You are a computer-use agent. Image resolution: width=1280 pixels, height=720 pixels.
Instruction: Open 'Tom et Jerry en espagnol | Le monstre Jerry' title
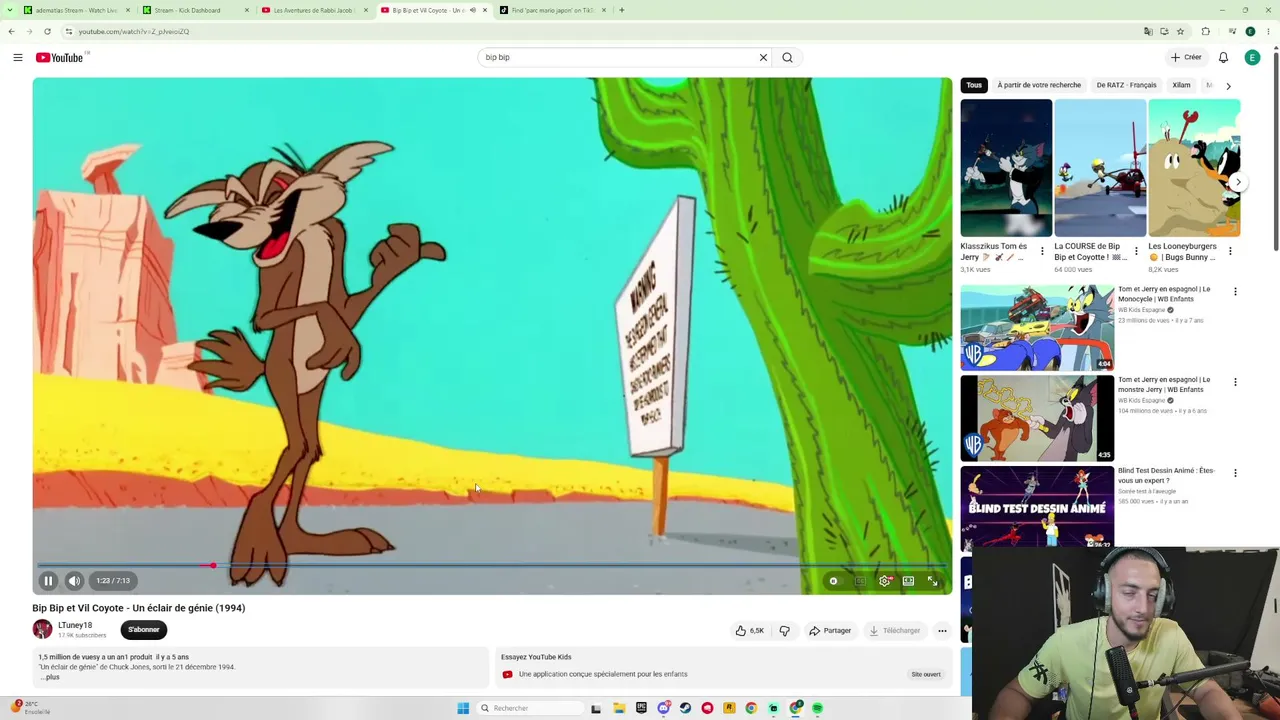[x=1164, y=384]
